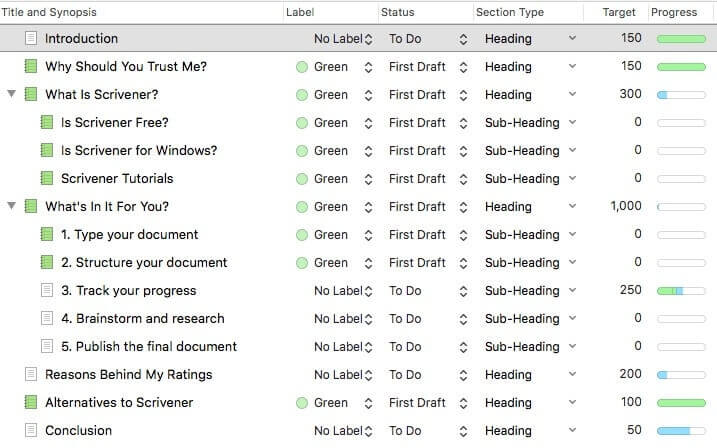Click the green document icon for Why Should You Trust Me?
717x448 pixels.
point(31,66)
